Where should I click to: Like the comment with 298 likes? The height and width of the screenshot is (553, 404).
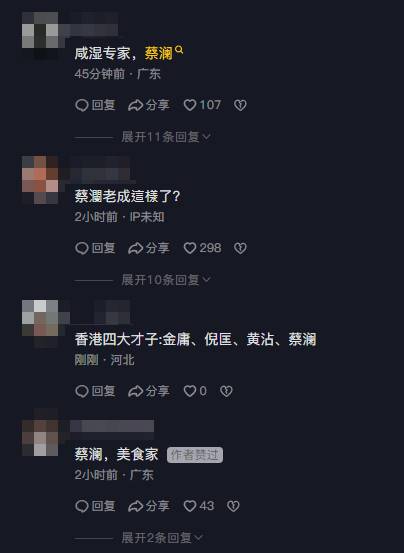point(202,248)
